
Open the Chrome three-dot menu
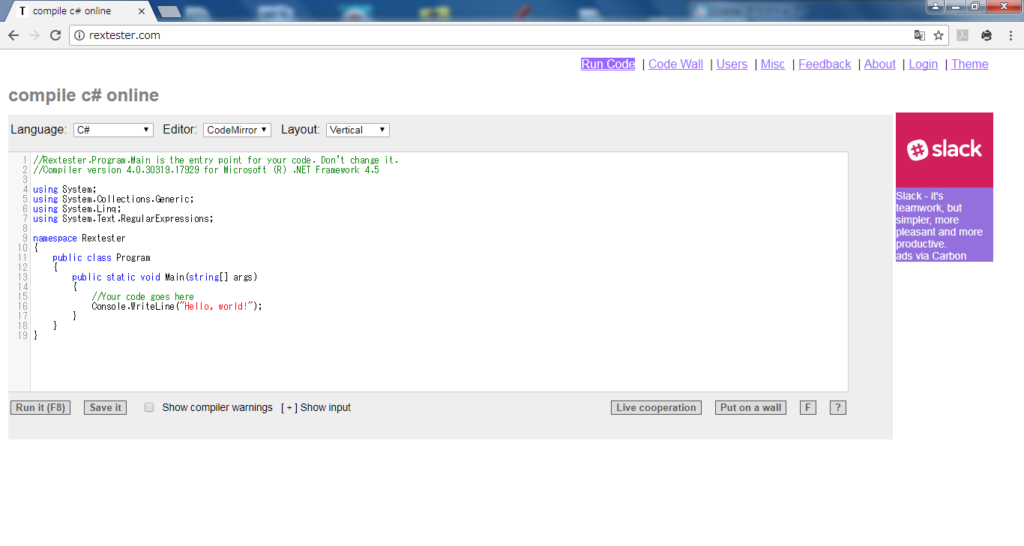pyautogui.click(x=1010, y=35)
